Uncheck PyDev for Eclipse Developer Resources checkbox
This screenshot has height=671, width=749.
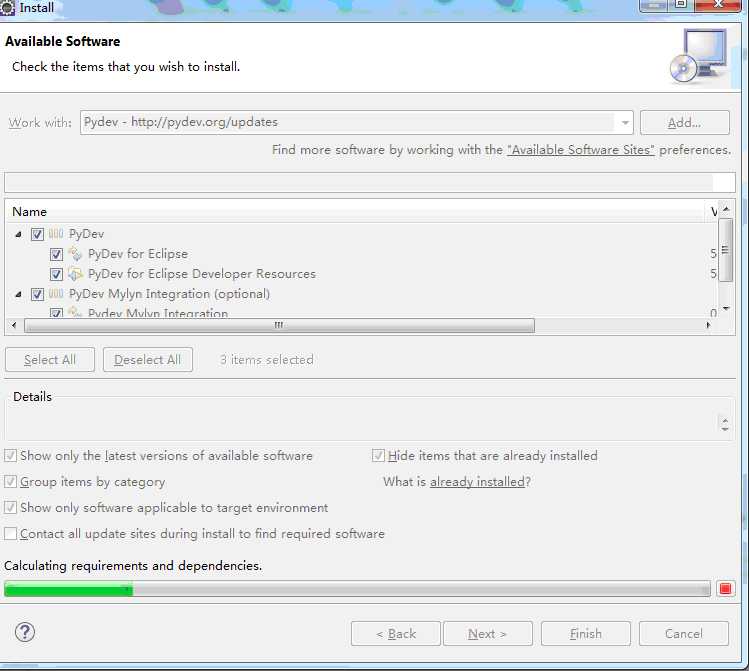coord(56,274)
